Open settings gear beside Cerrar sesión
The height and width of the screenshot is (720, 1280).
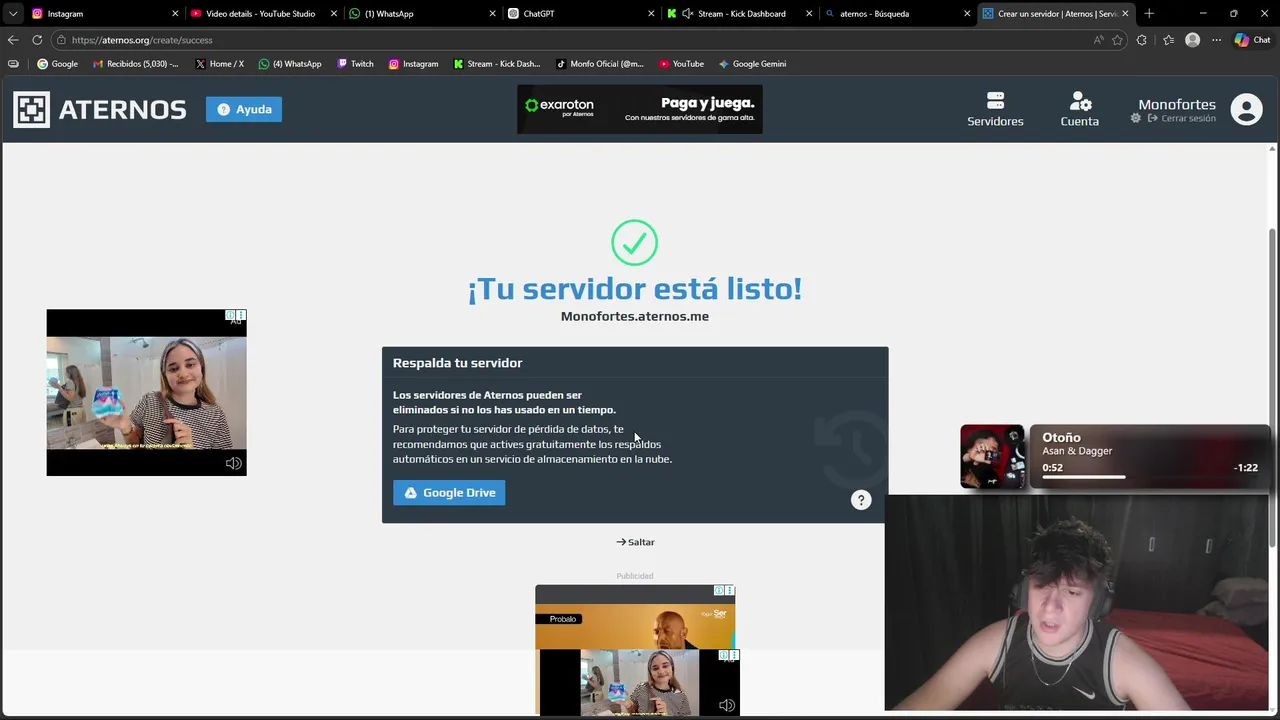[1136, 118]
